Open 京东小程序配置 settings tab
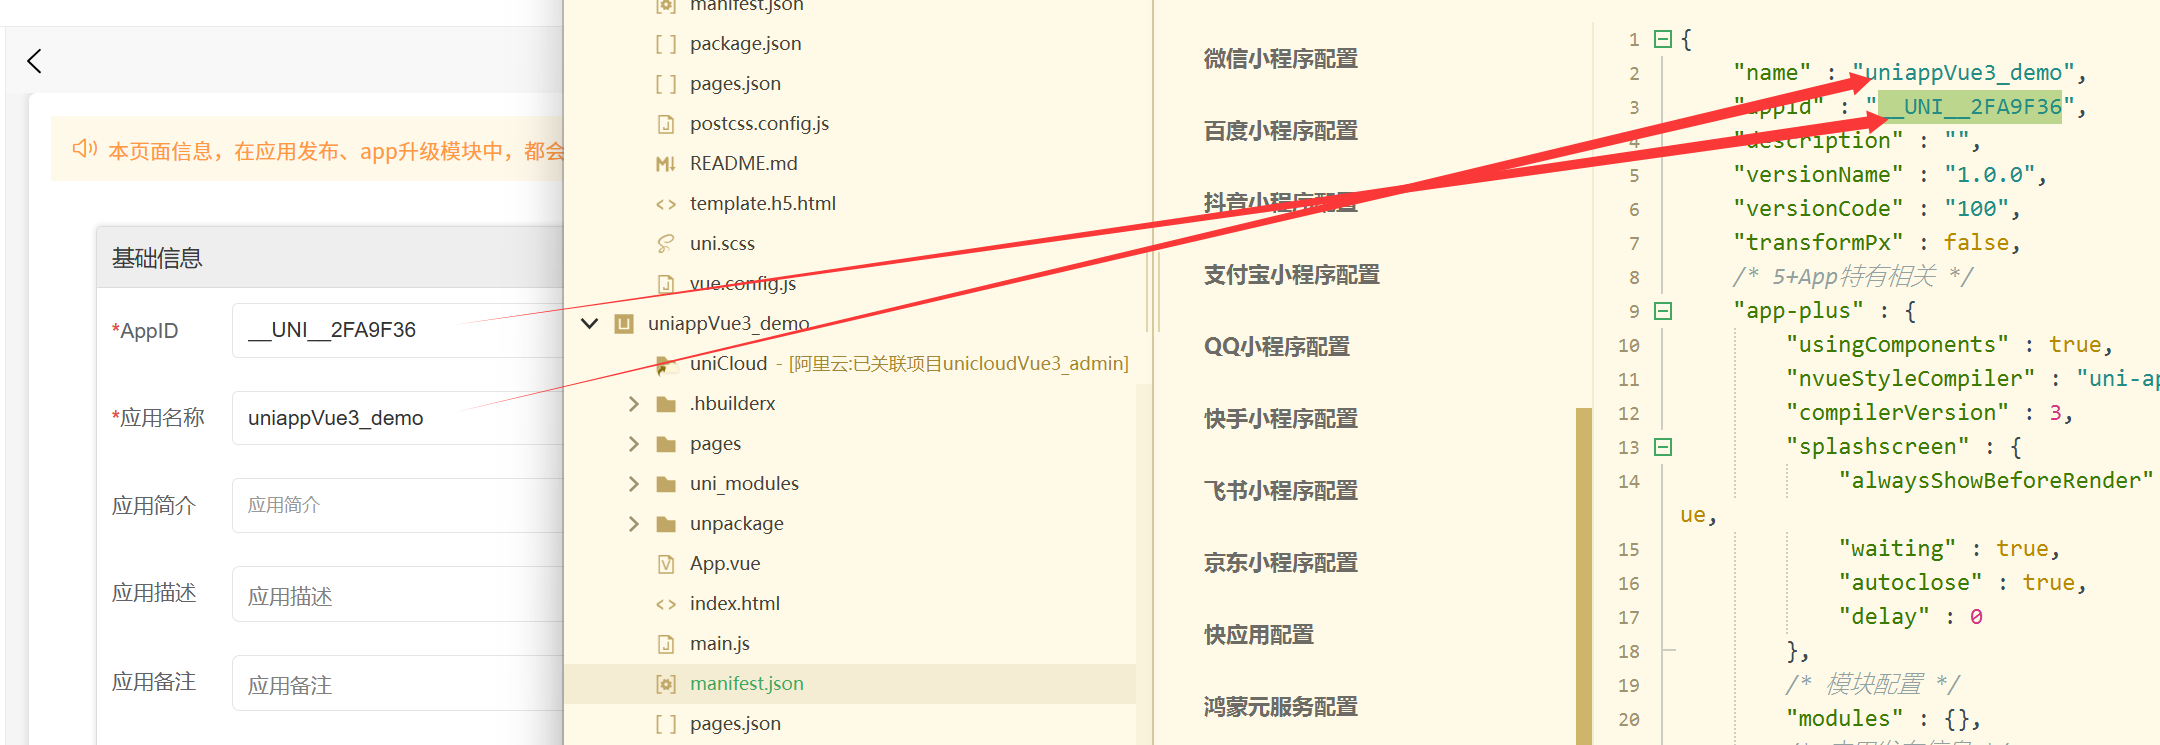2160x745 pixels. [x=1281, y=563]
